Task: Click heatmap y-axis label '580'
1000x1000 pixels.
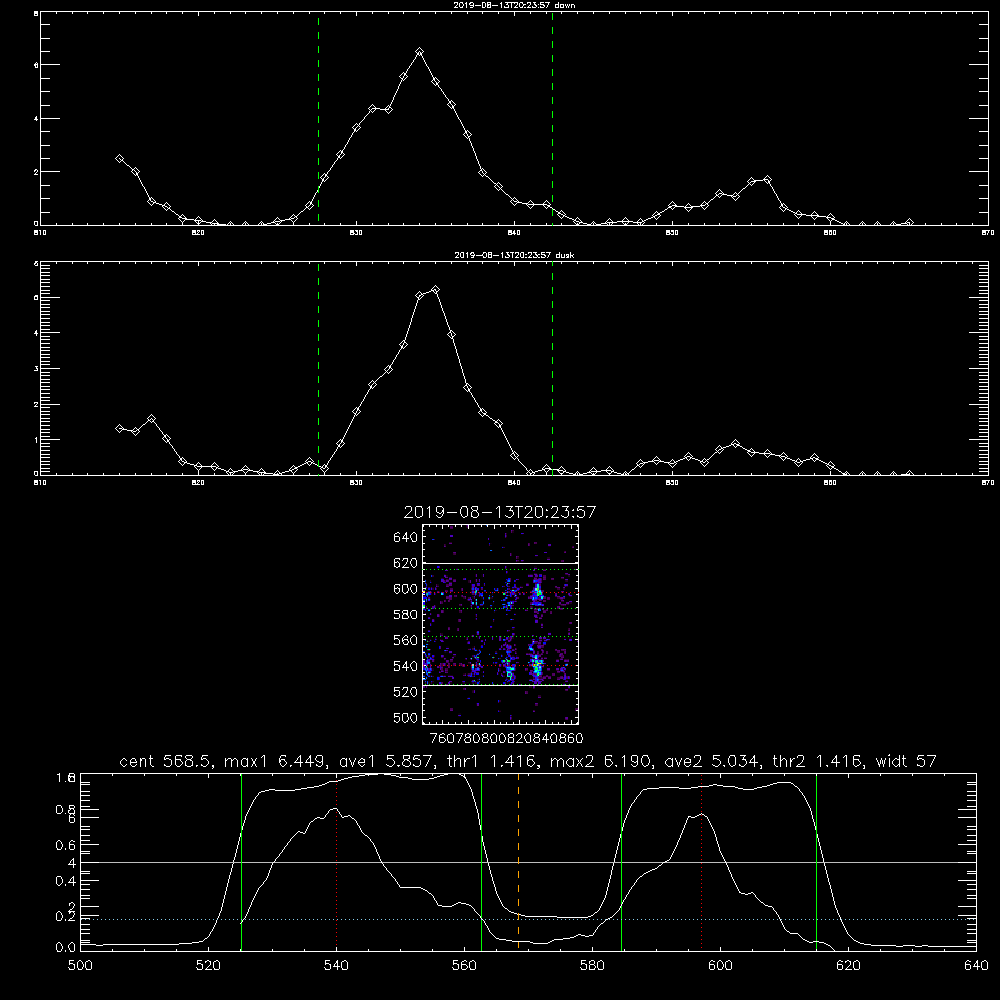Action: click(x=406, y=615)
